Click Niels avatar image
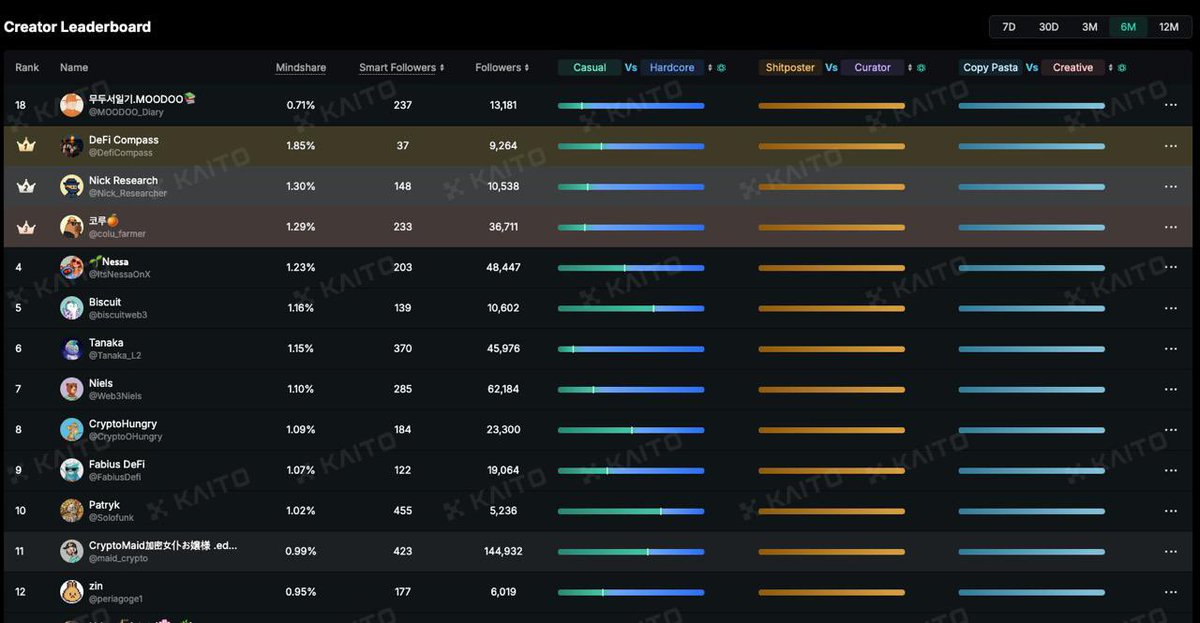 [x=71, y=389]
